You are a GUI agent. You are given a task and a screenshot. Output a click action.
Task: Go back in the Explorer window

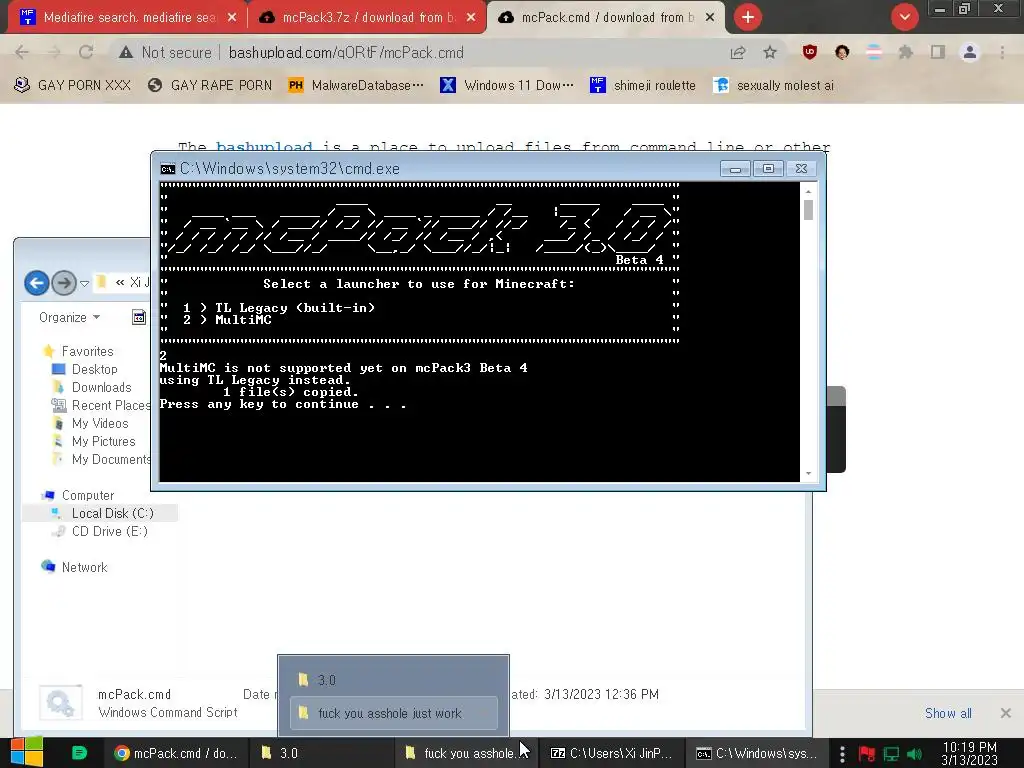click(37, 283)
